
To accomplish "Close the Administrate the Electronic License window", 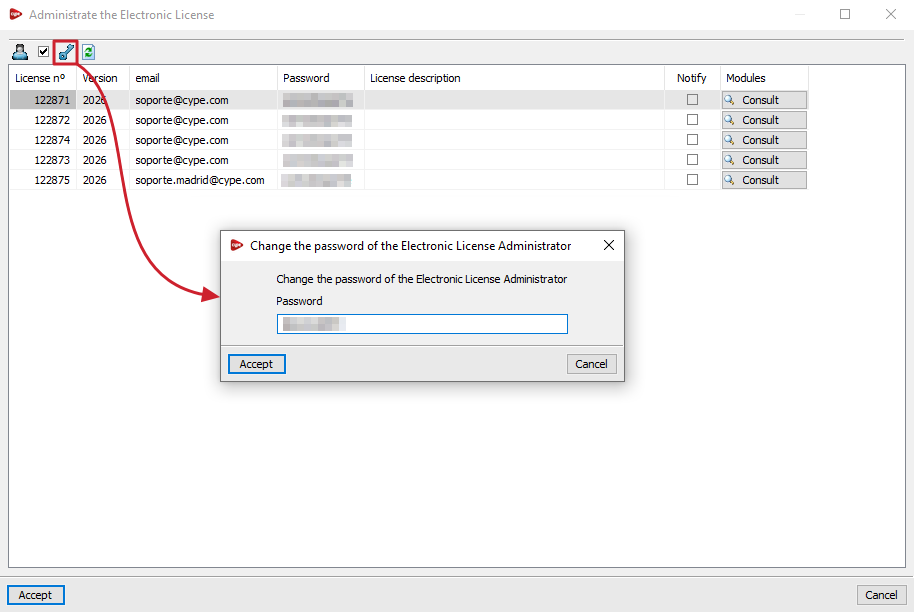I will (x=891, y=14).
